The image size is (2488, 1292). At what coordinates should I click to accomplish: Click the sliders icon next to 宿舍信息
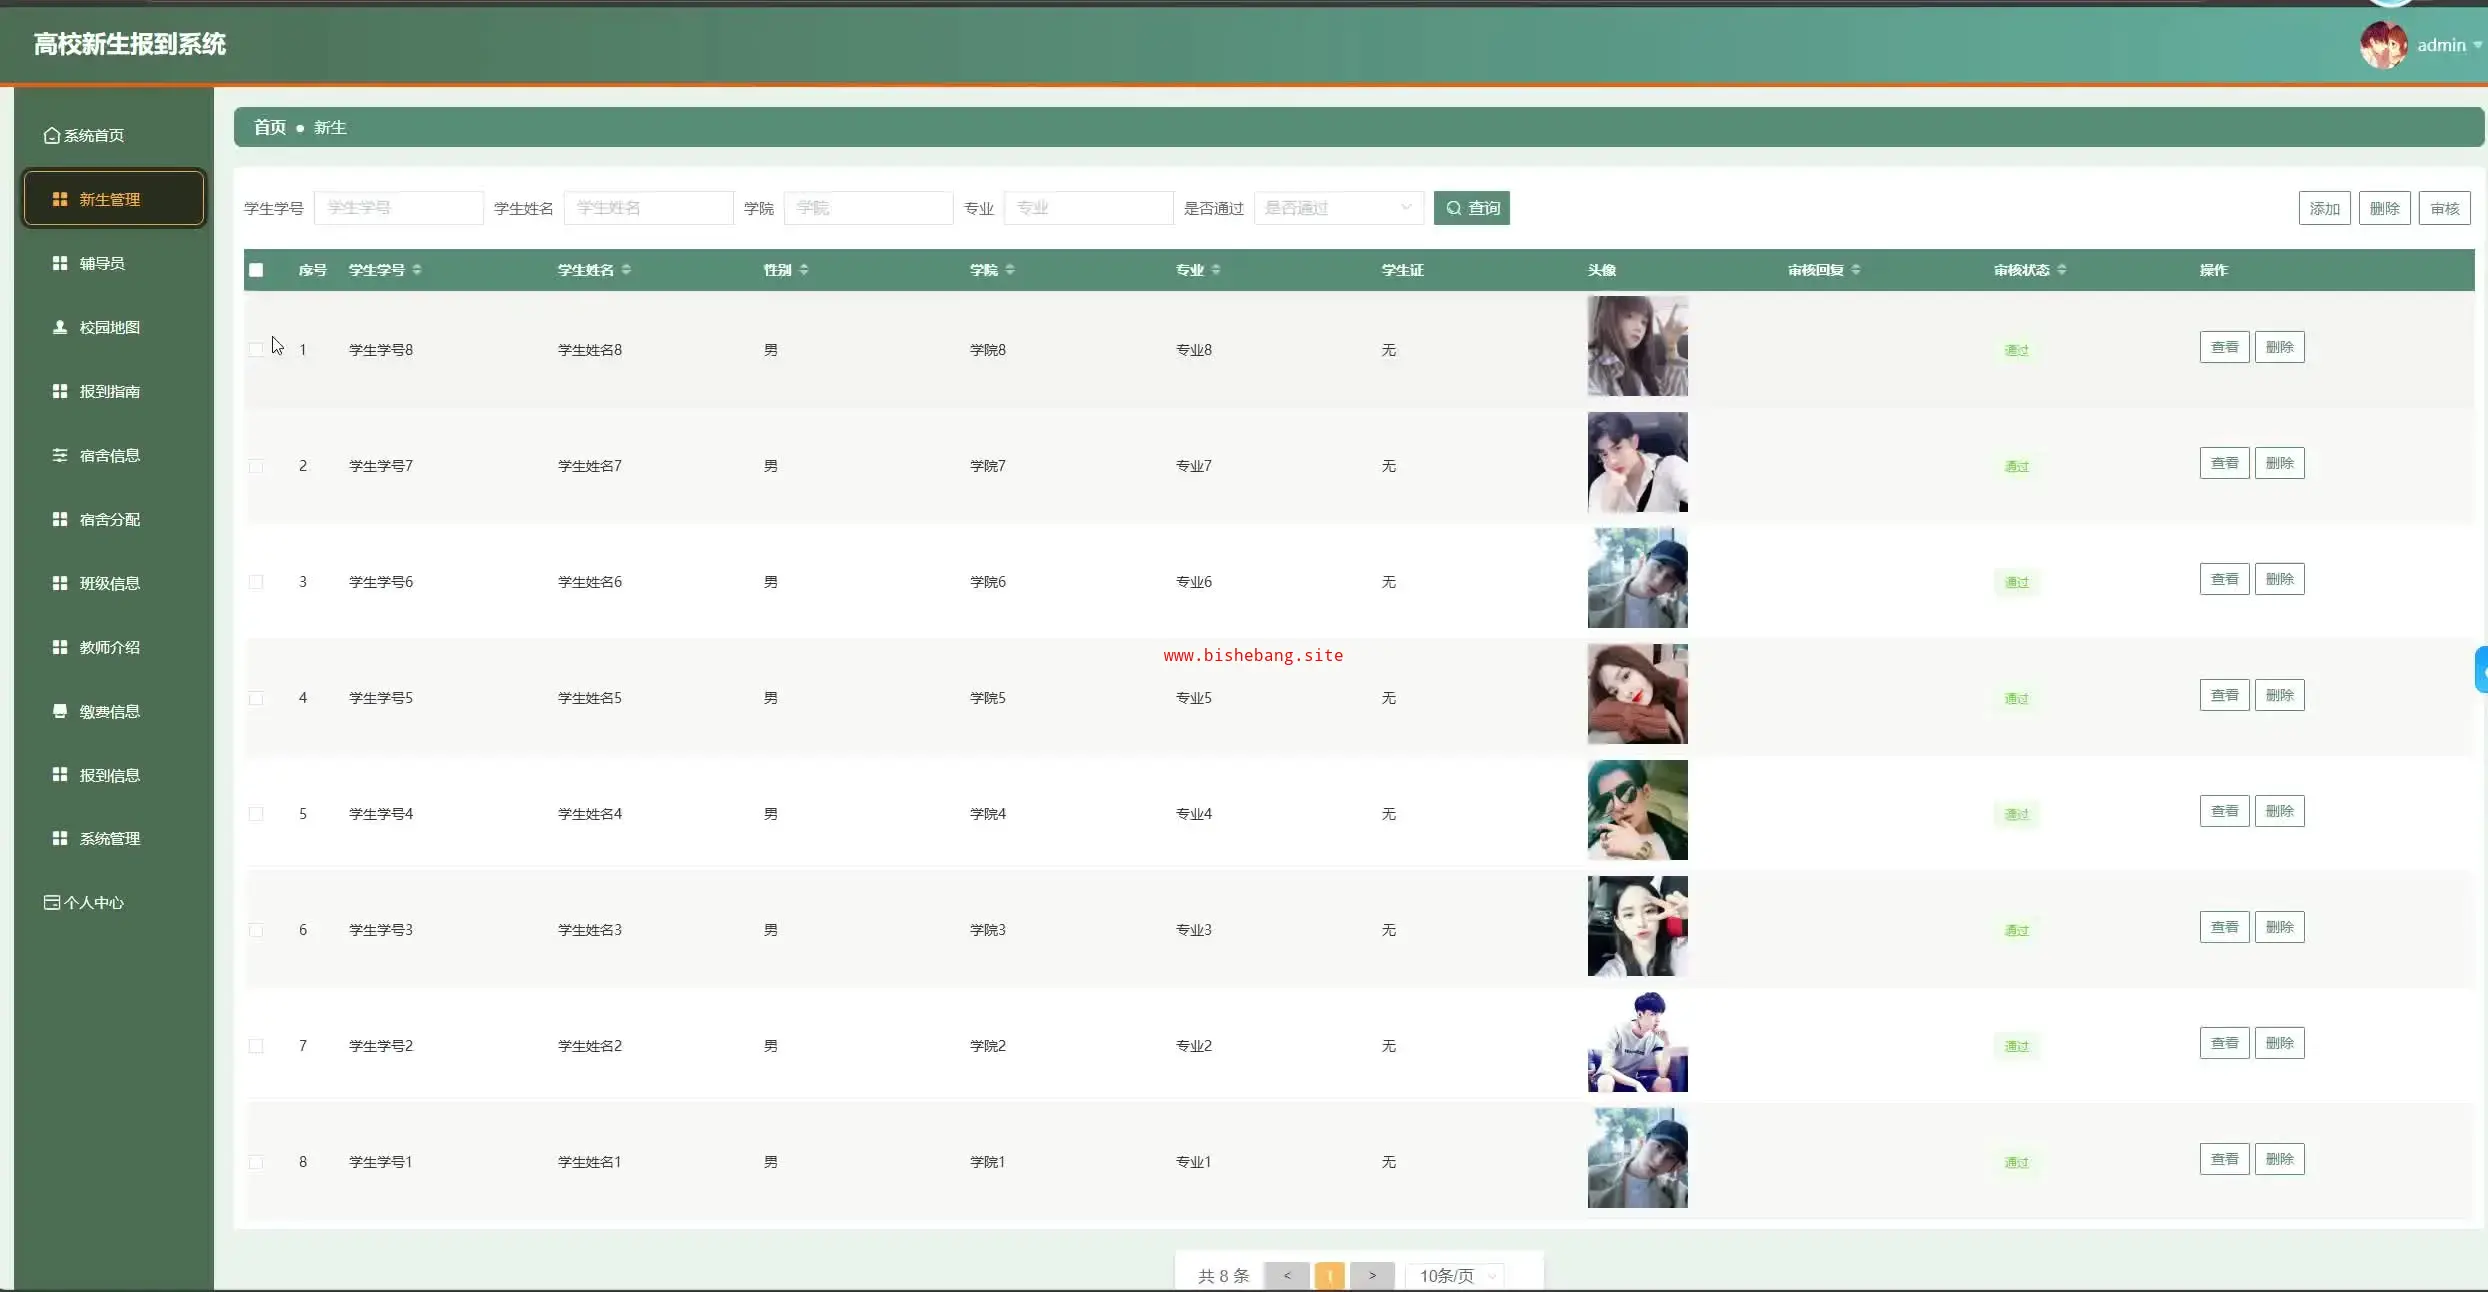60,455
